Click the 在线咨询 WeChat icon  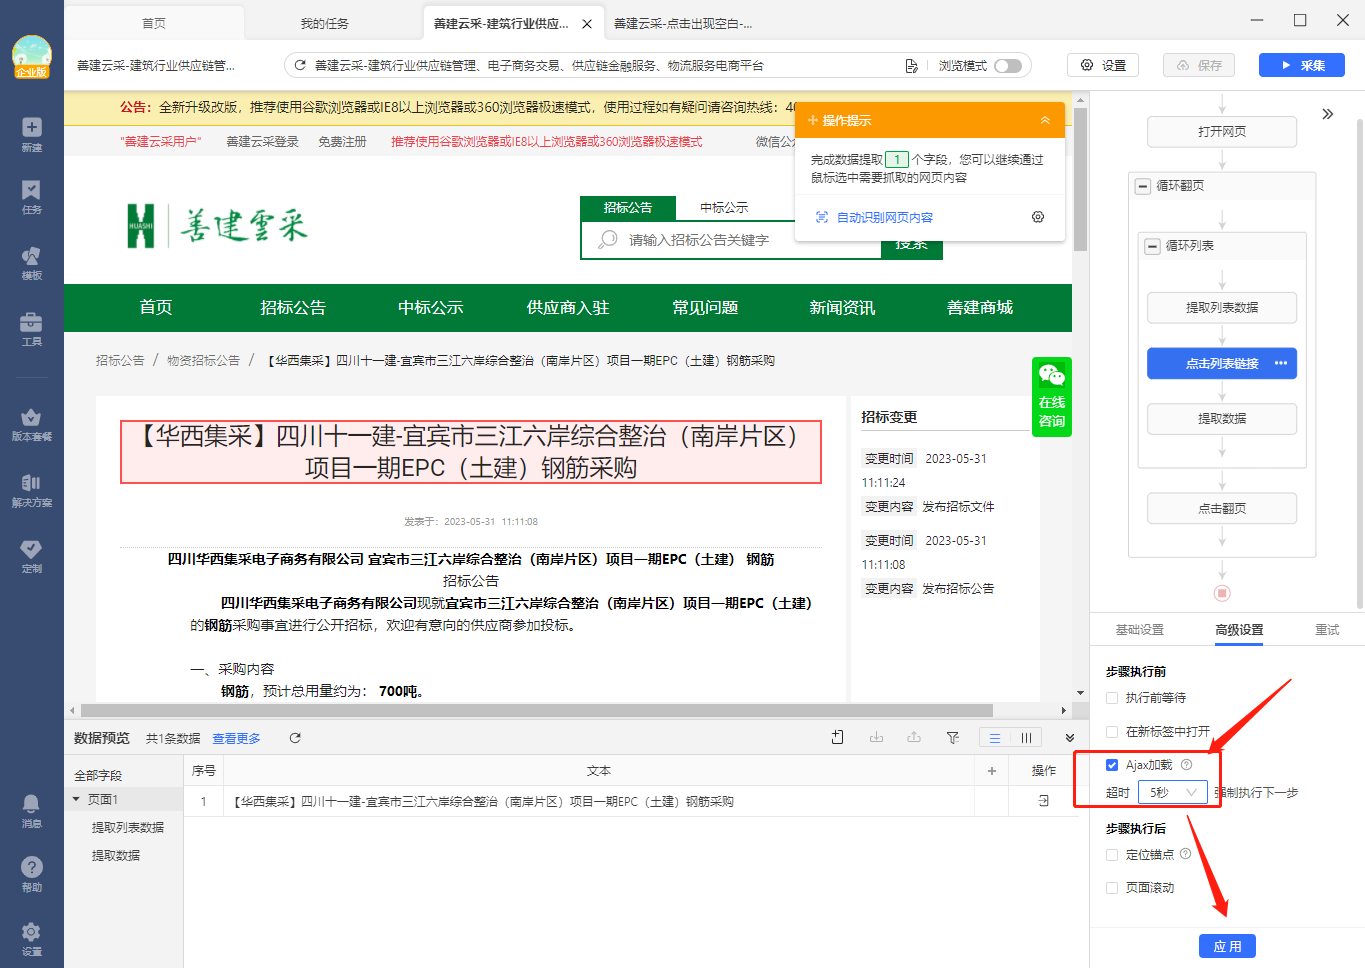(x=1052, y=397)
